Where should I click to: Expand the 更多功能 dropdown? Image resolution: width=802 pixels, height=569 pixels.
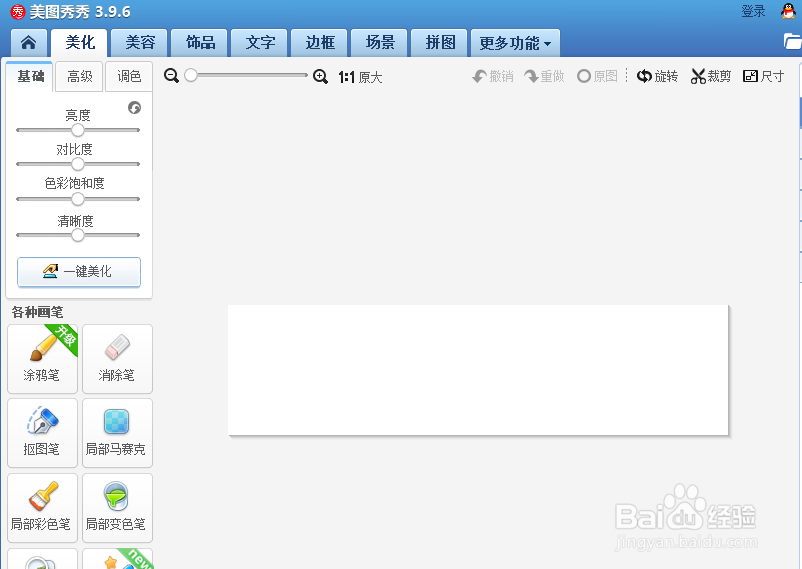(x=515, y=42)
